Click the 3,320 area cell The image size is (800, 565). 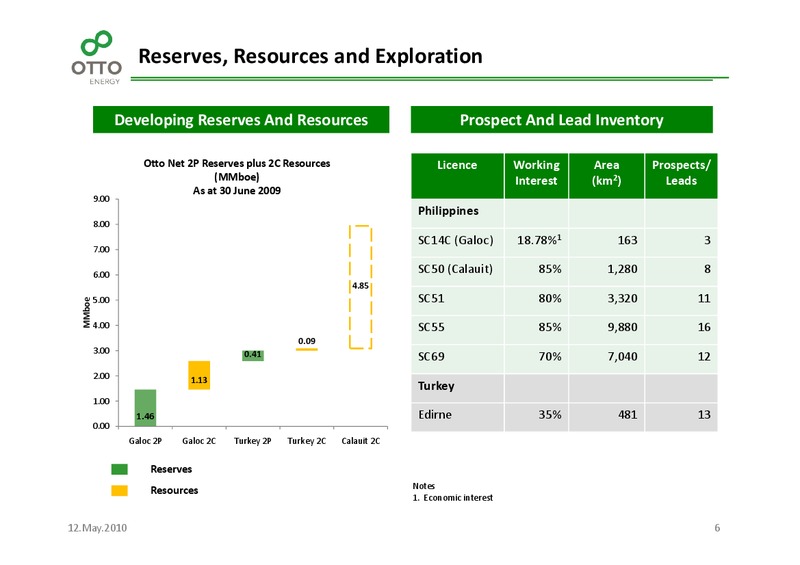607,300
